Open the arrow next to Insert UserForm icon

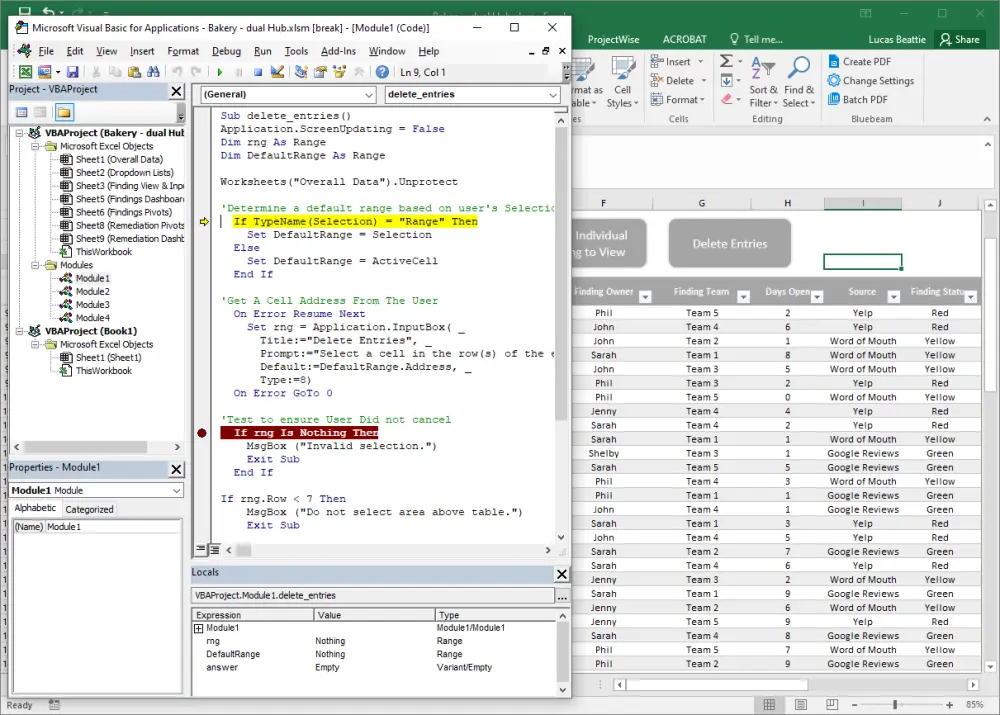point(57,72)
